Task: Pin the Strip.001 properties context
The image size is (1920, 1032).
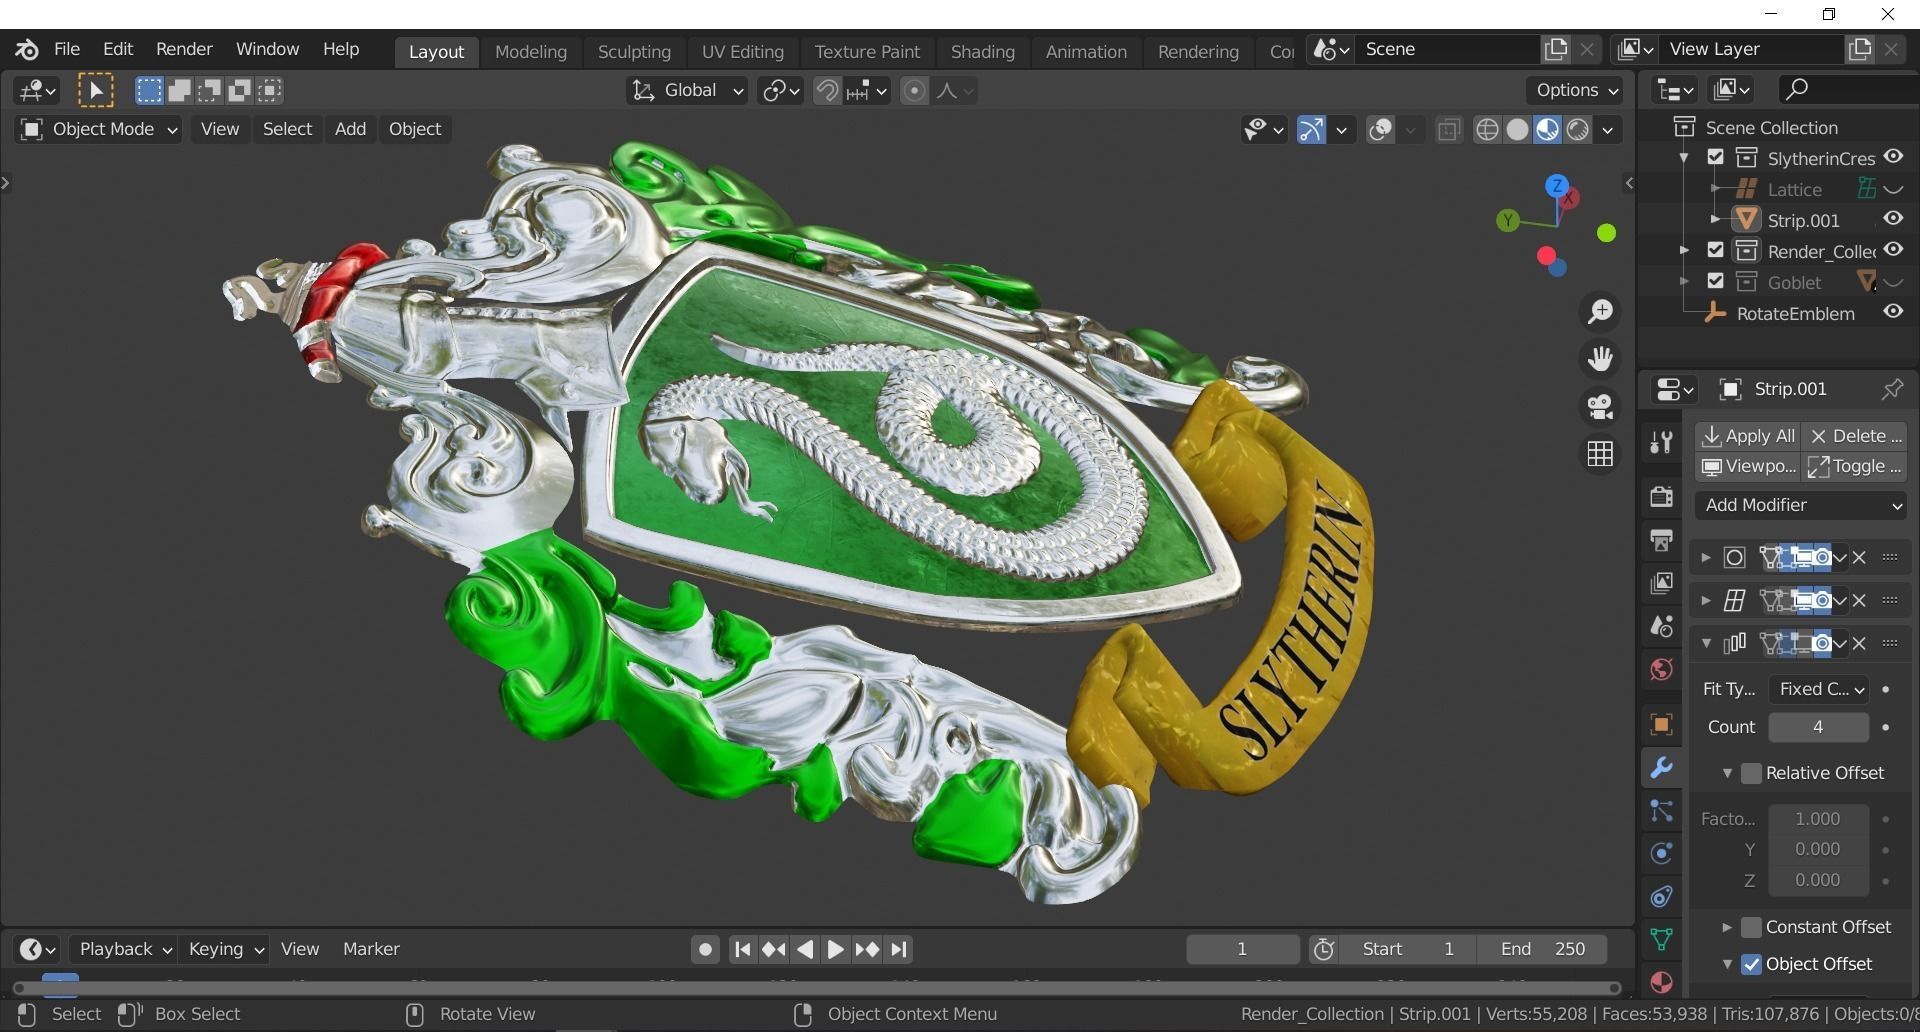Action: click(1891, 389)
